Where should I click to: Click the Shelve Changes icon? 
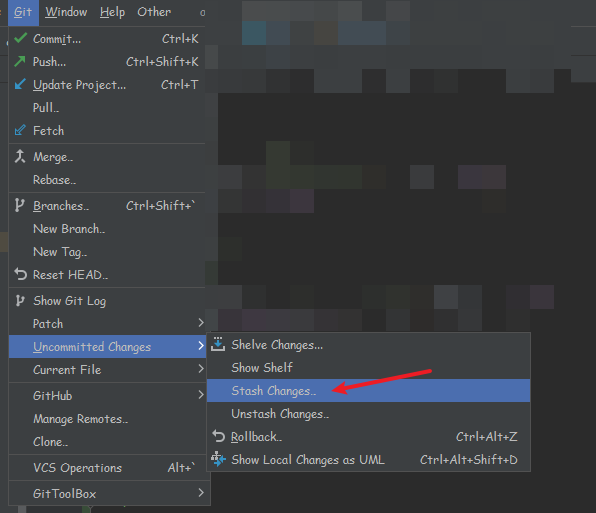pos(218,344)
